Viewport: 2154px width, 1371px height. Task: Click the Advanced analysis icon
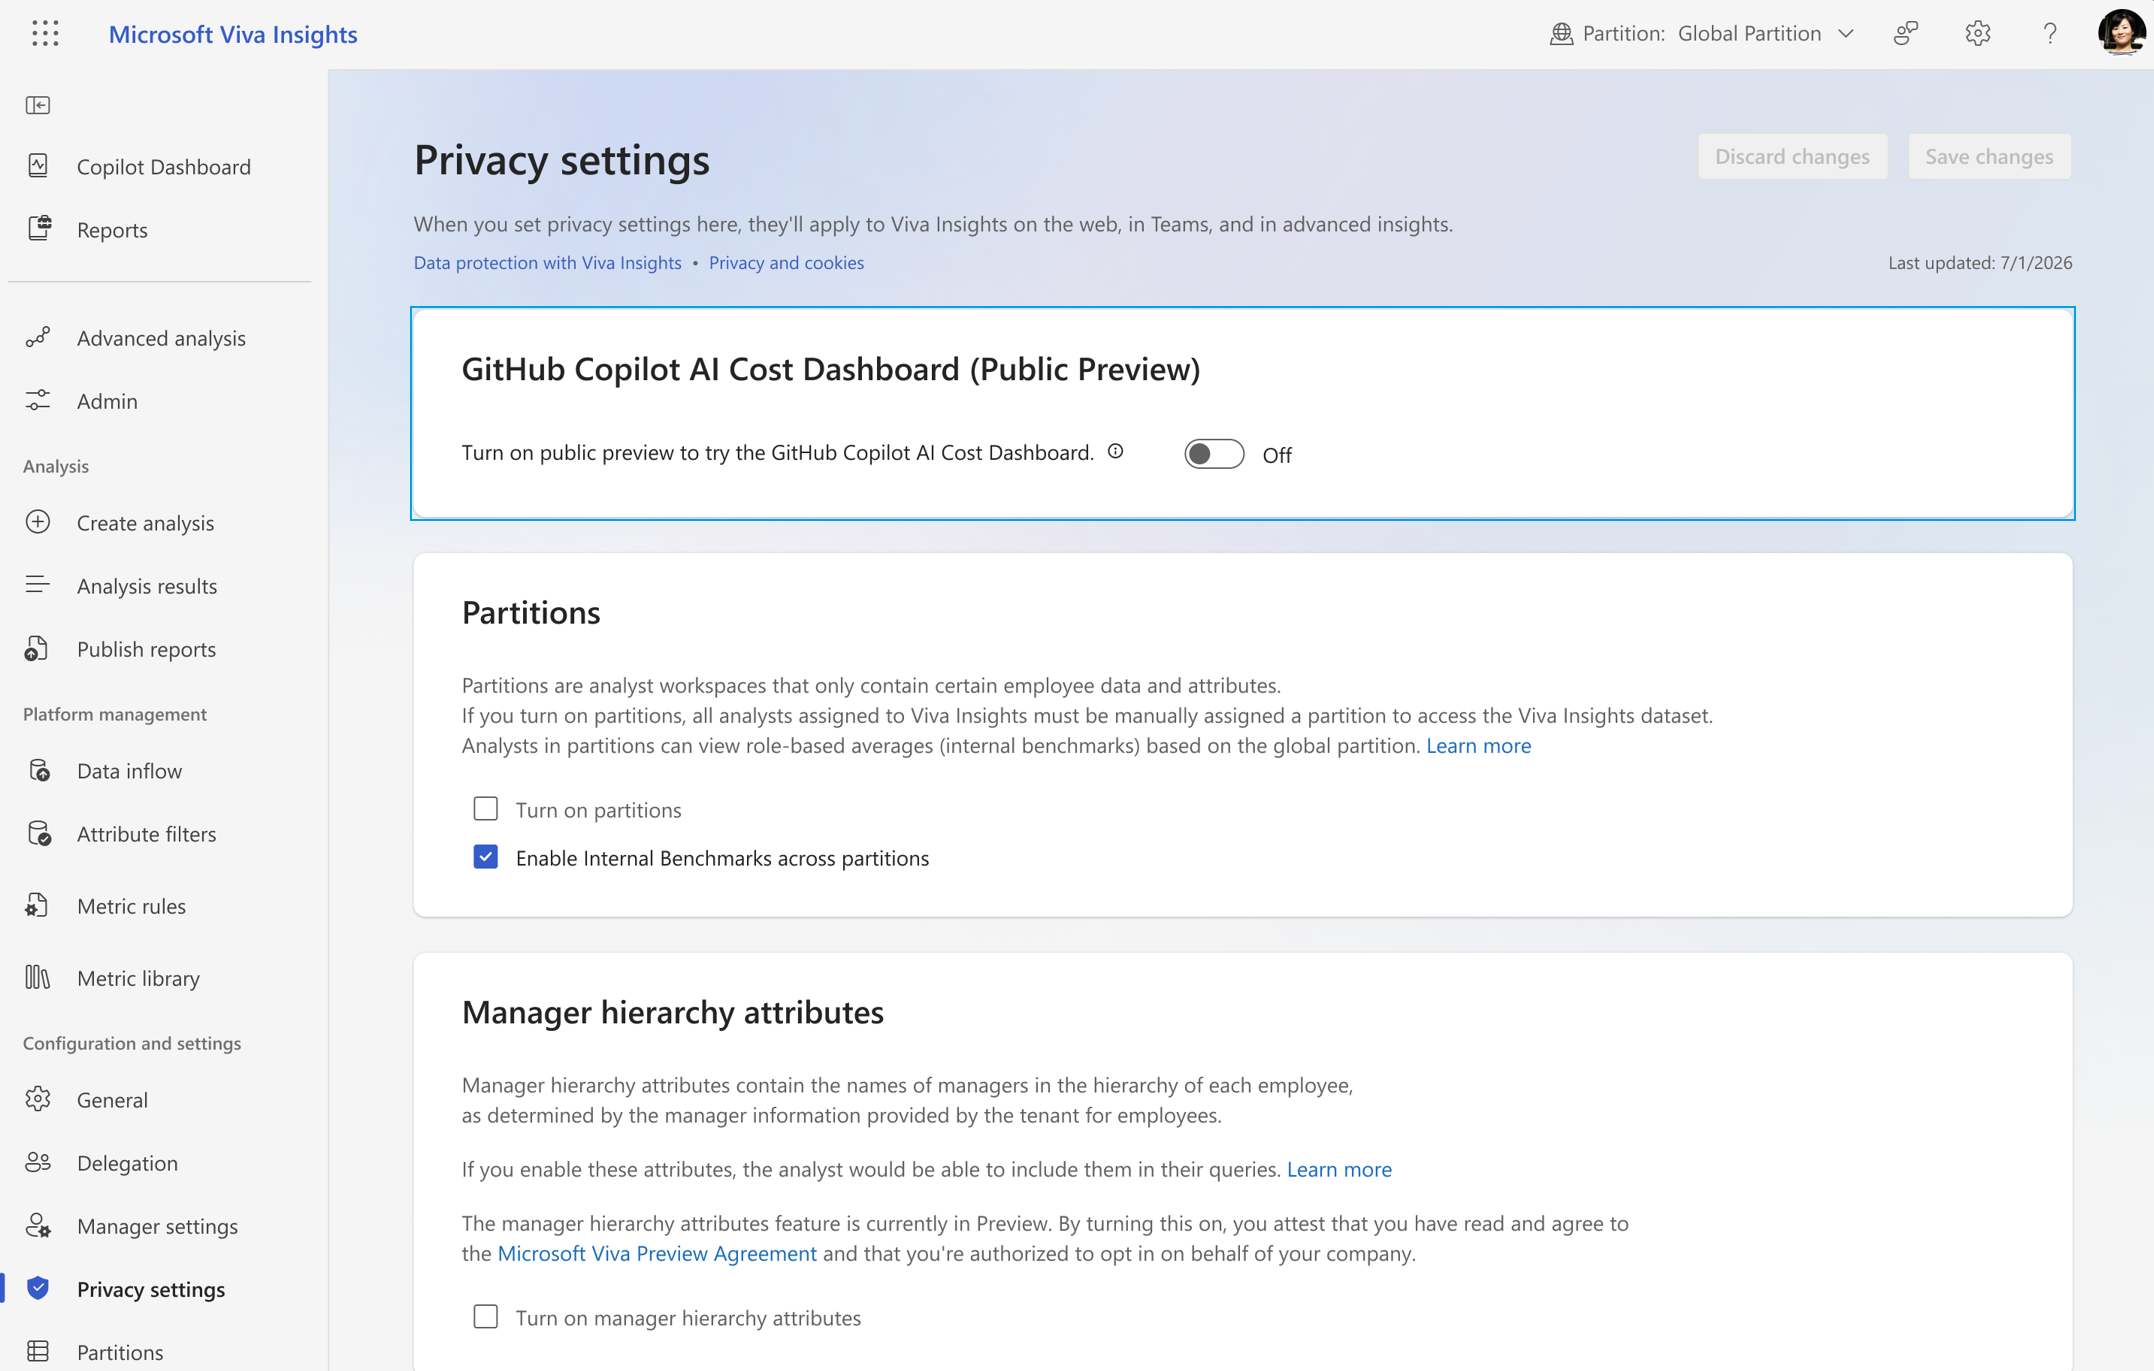click(x=38, y=338)
